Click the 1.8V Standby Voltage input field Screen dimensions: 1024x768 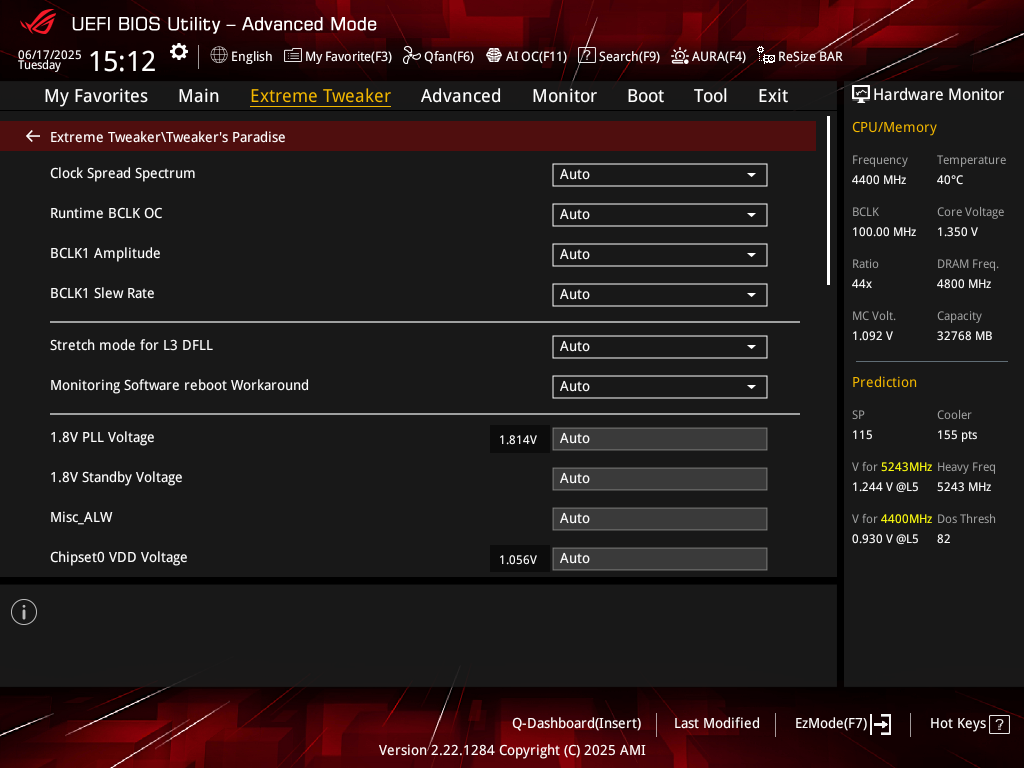pyautogui.click(x=660, y=479)
